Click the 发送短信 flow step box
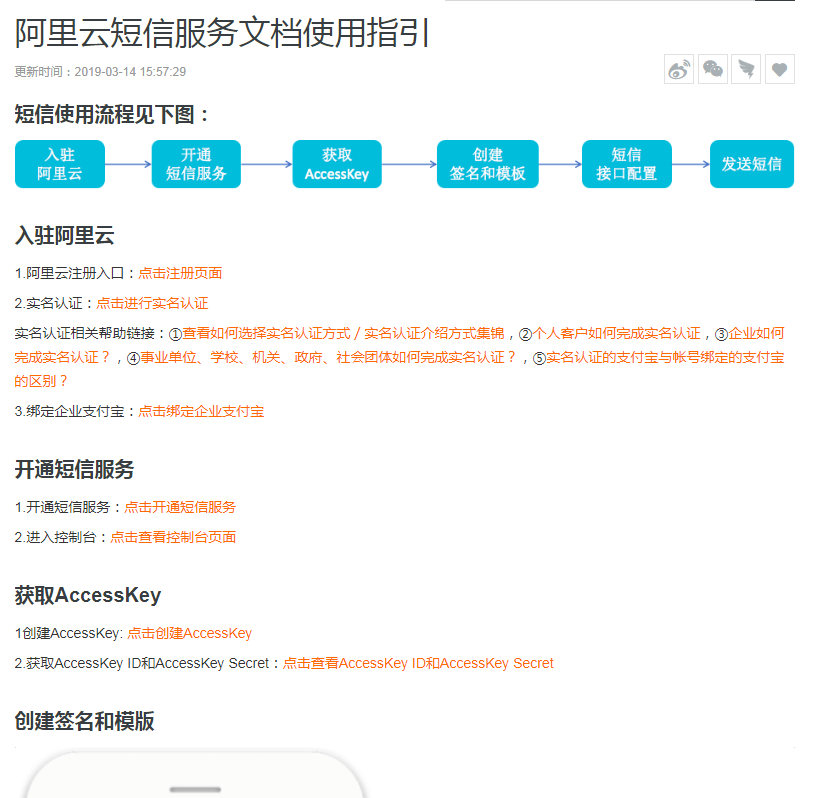The width and height of the screenshot is (818, 798). [752, 164]
